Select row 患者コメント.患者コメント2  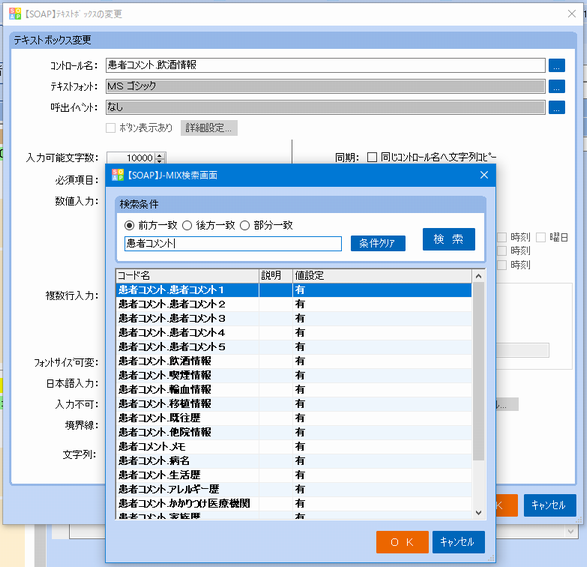294,304
